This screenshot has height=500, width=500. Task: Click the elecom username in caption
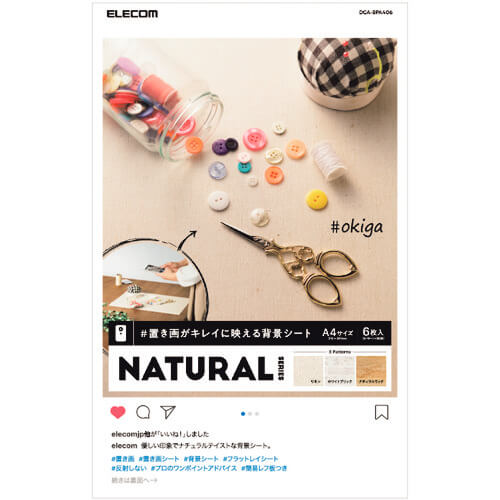click(124, 446)
